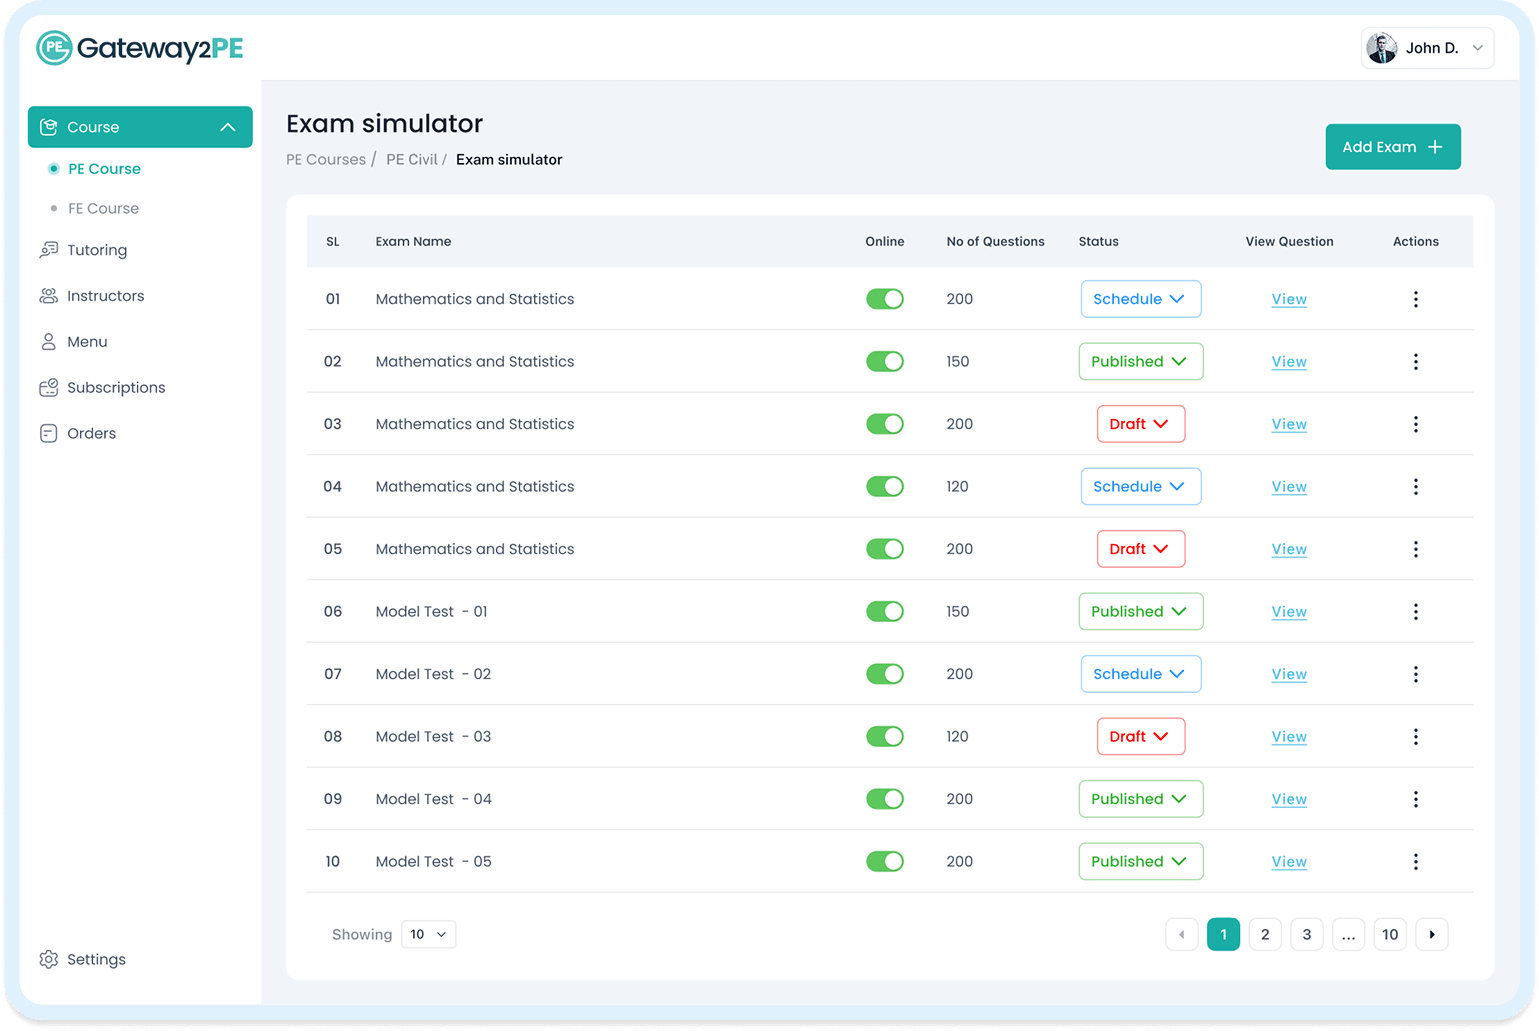The width and height of the screenshot is (1539, 1031).
Task: Open Subscriptions from the sidebar
Action: coord(117,387)
